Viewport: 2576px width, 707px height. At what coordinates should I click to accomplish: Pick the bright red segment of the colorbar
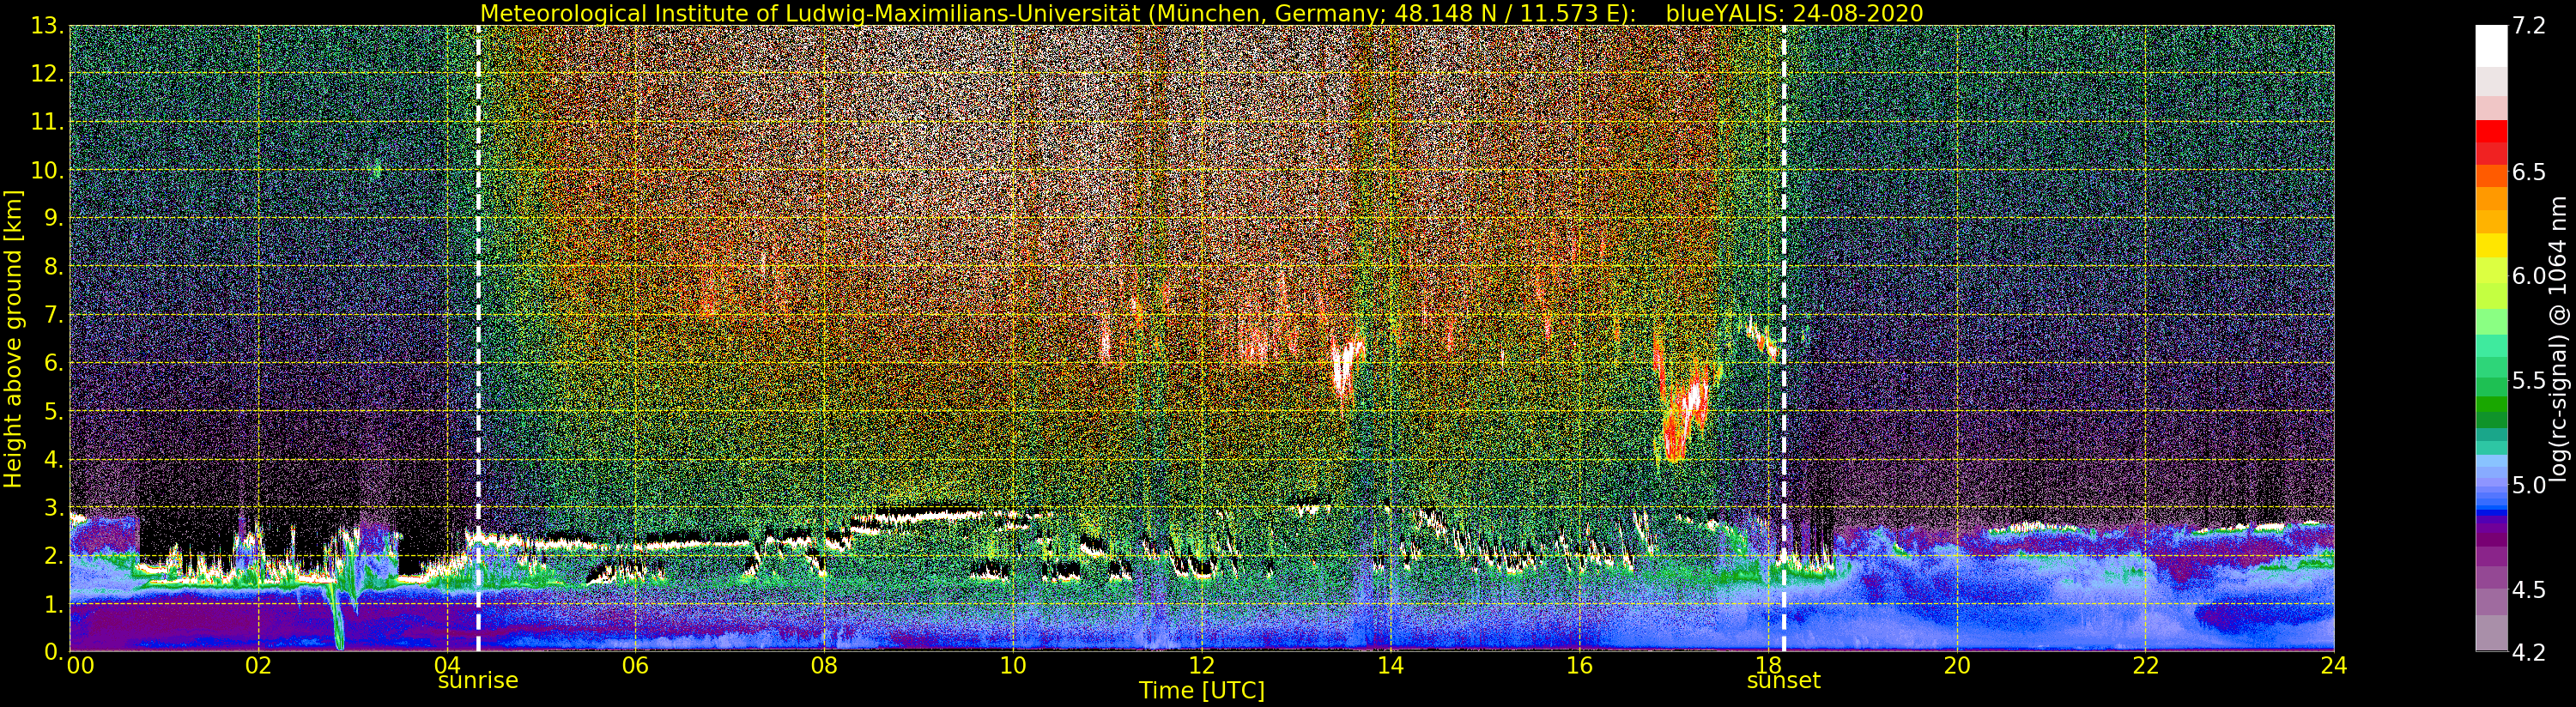tap(2491, 132)
